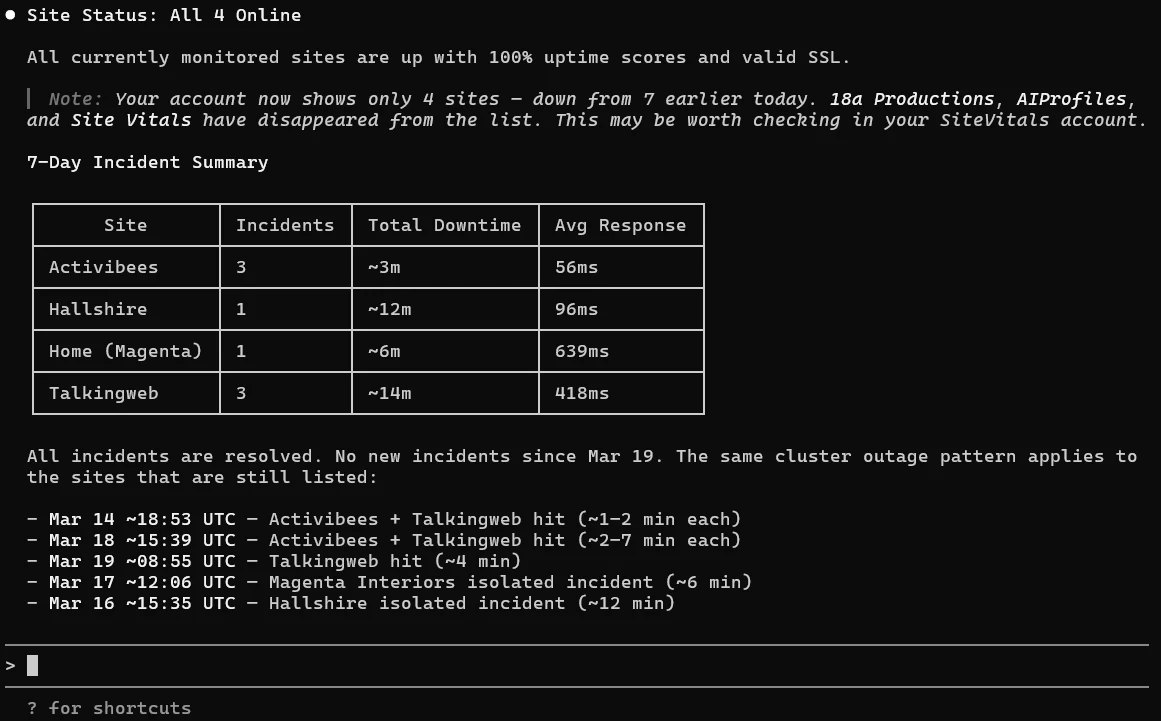Select the Talkingweb site row

coord(103,393)
